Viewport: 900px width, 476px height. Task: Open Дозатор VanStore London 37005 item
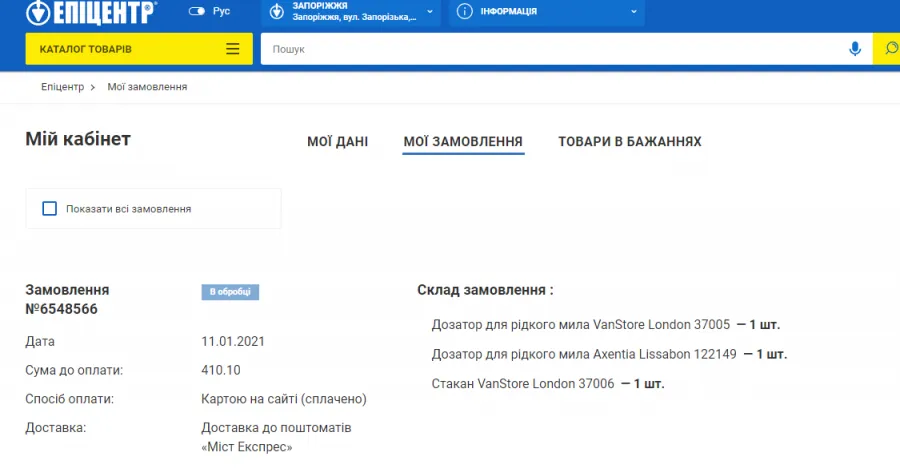[581, 324]
